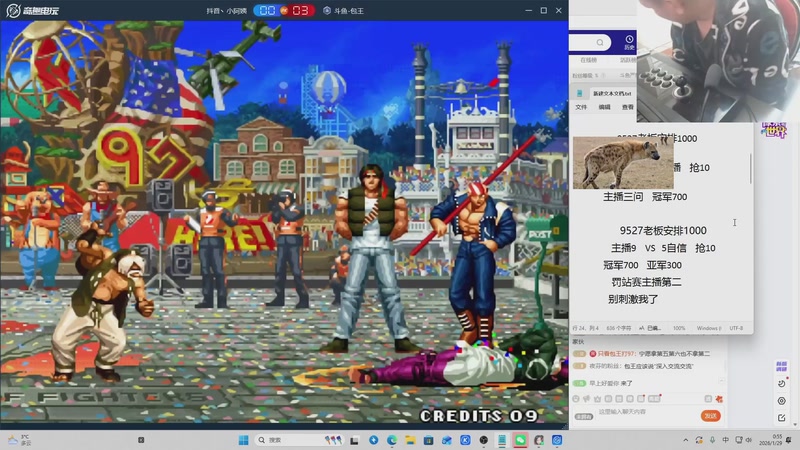
Task: Open the green WeChat icon on taskbar
Action: pos(520,440)
